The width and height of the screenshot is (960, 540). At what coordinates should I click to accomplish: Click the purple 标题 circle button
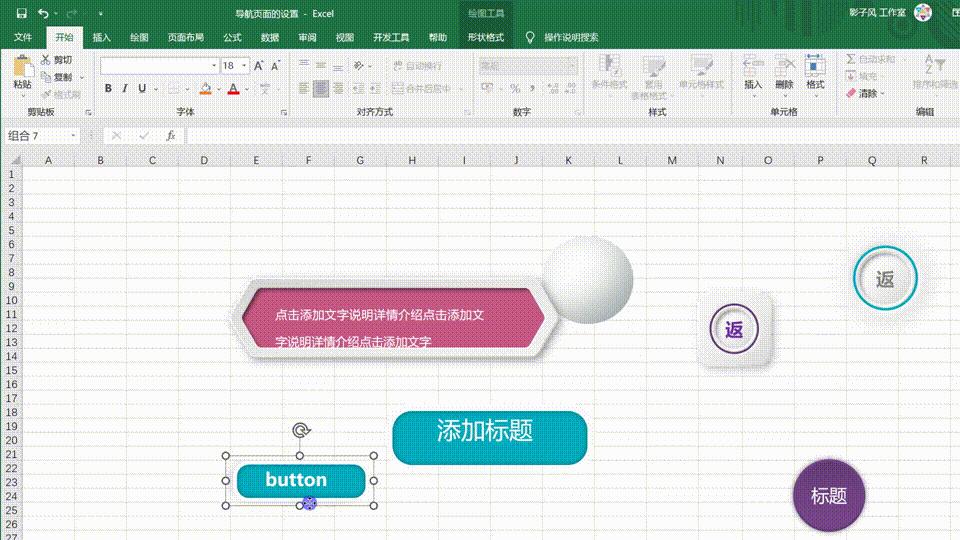coord(828,495)
